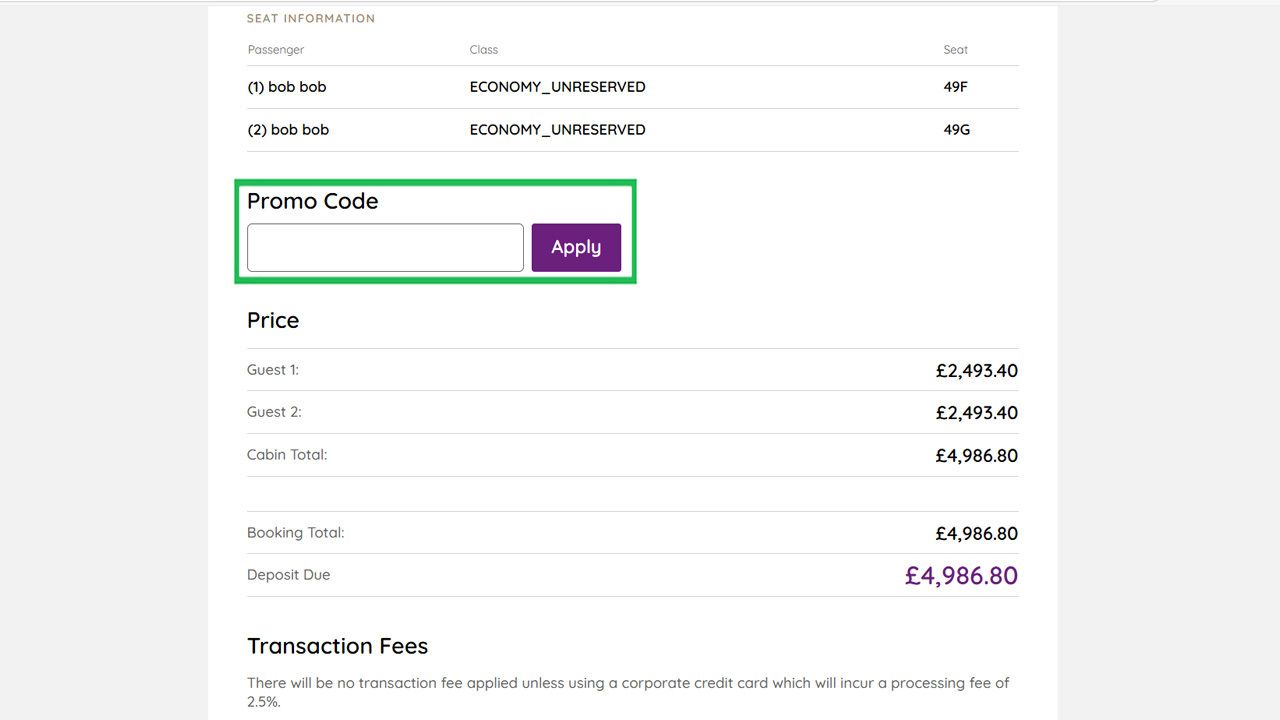
Task: Click the Price section heading
Action: [272, 320]
